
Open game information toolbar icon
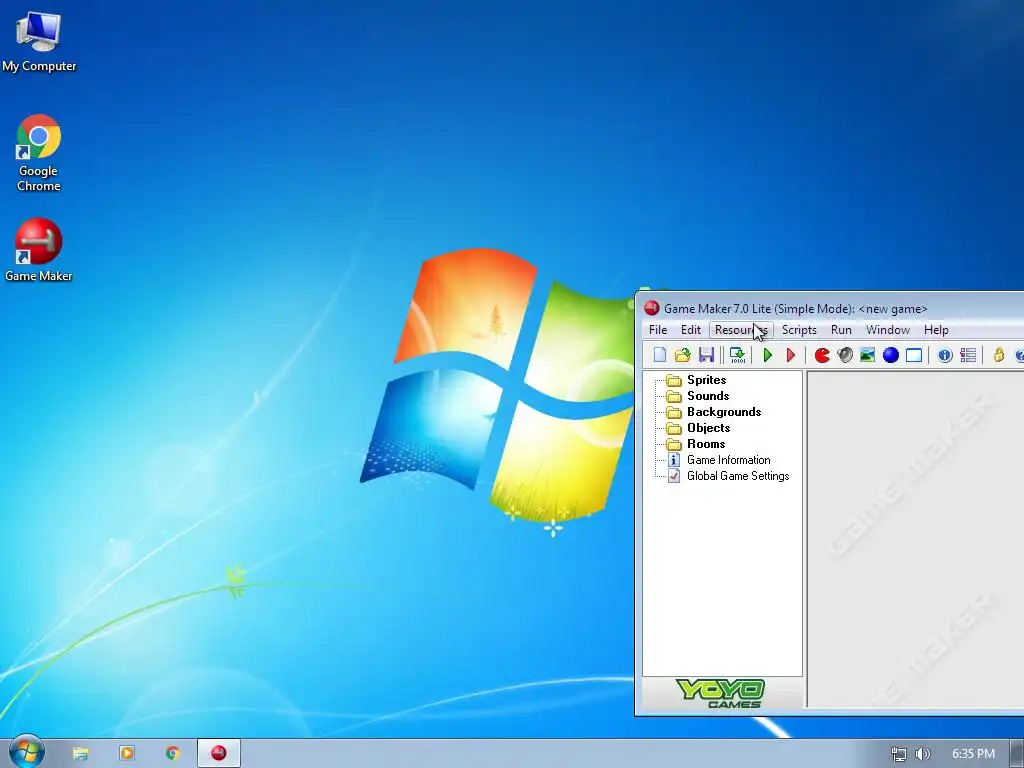click(945, 355)
